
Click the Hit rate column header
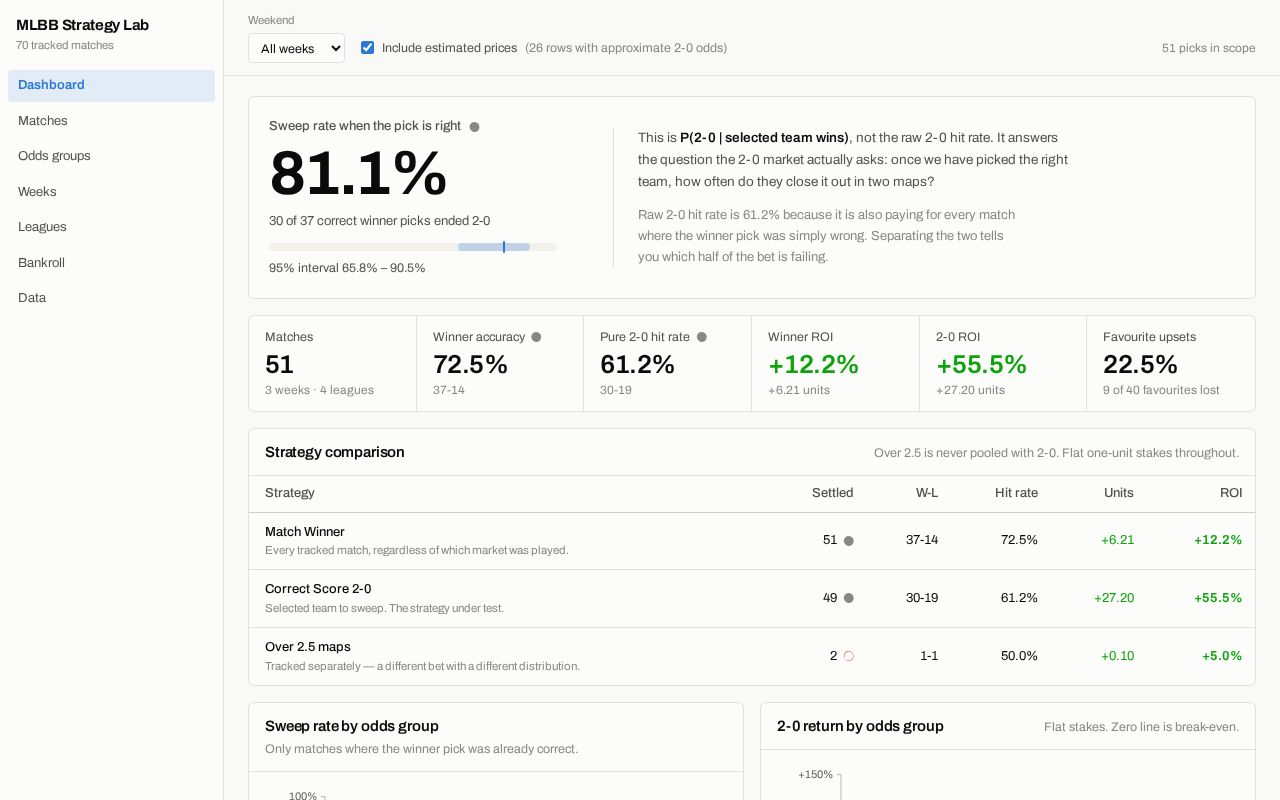tap(1016, 493)
